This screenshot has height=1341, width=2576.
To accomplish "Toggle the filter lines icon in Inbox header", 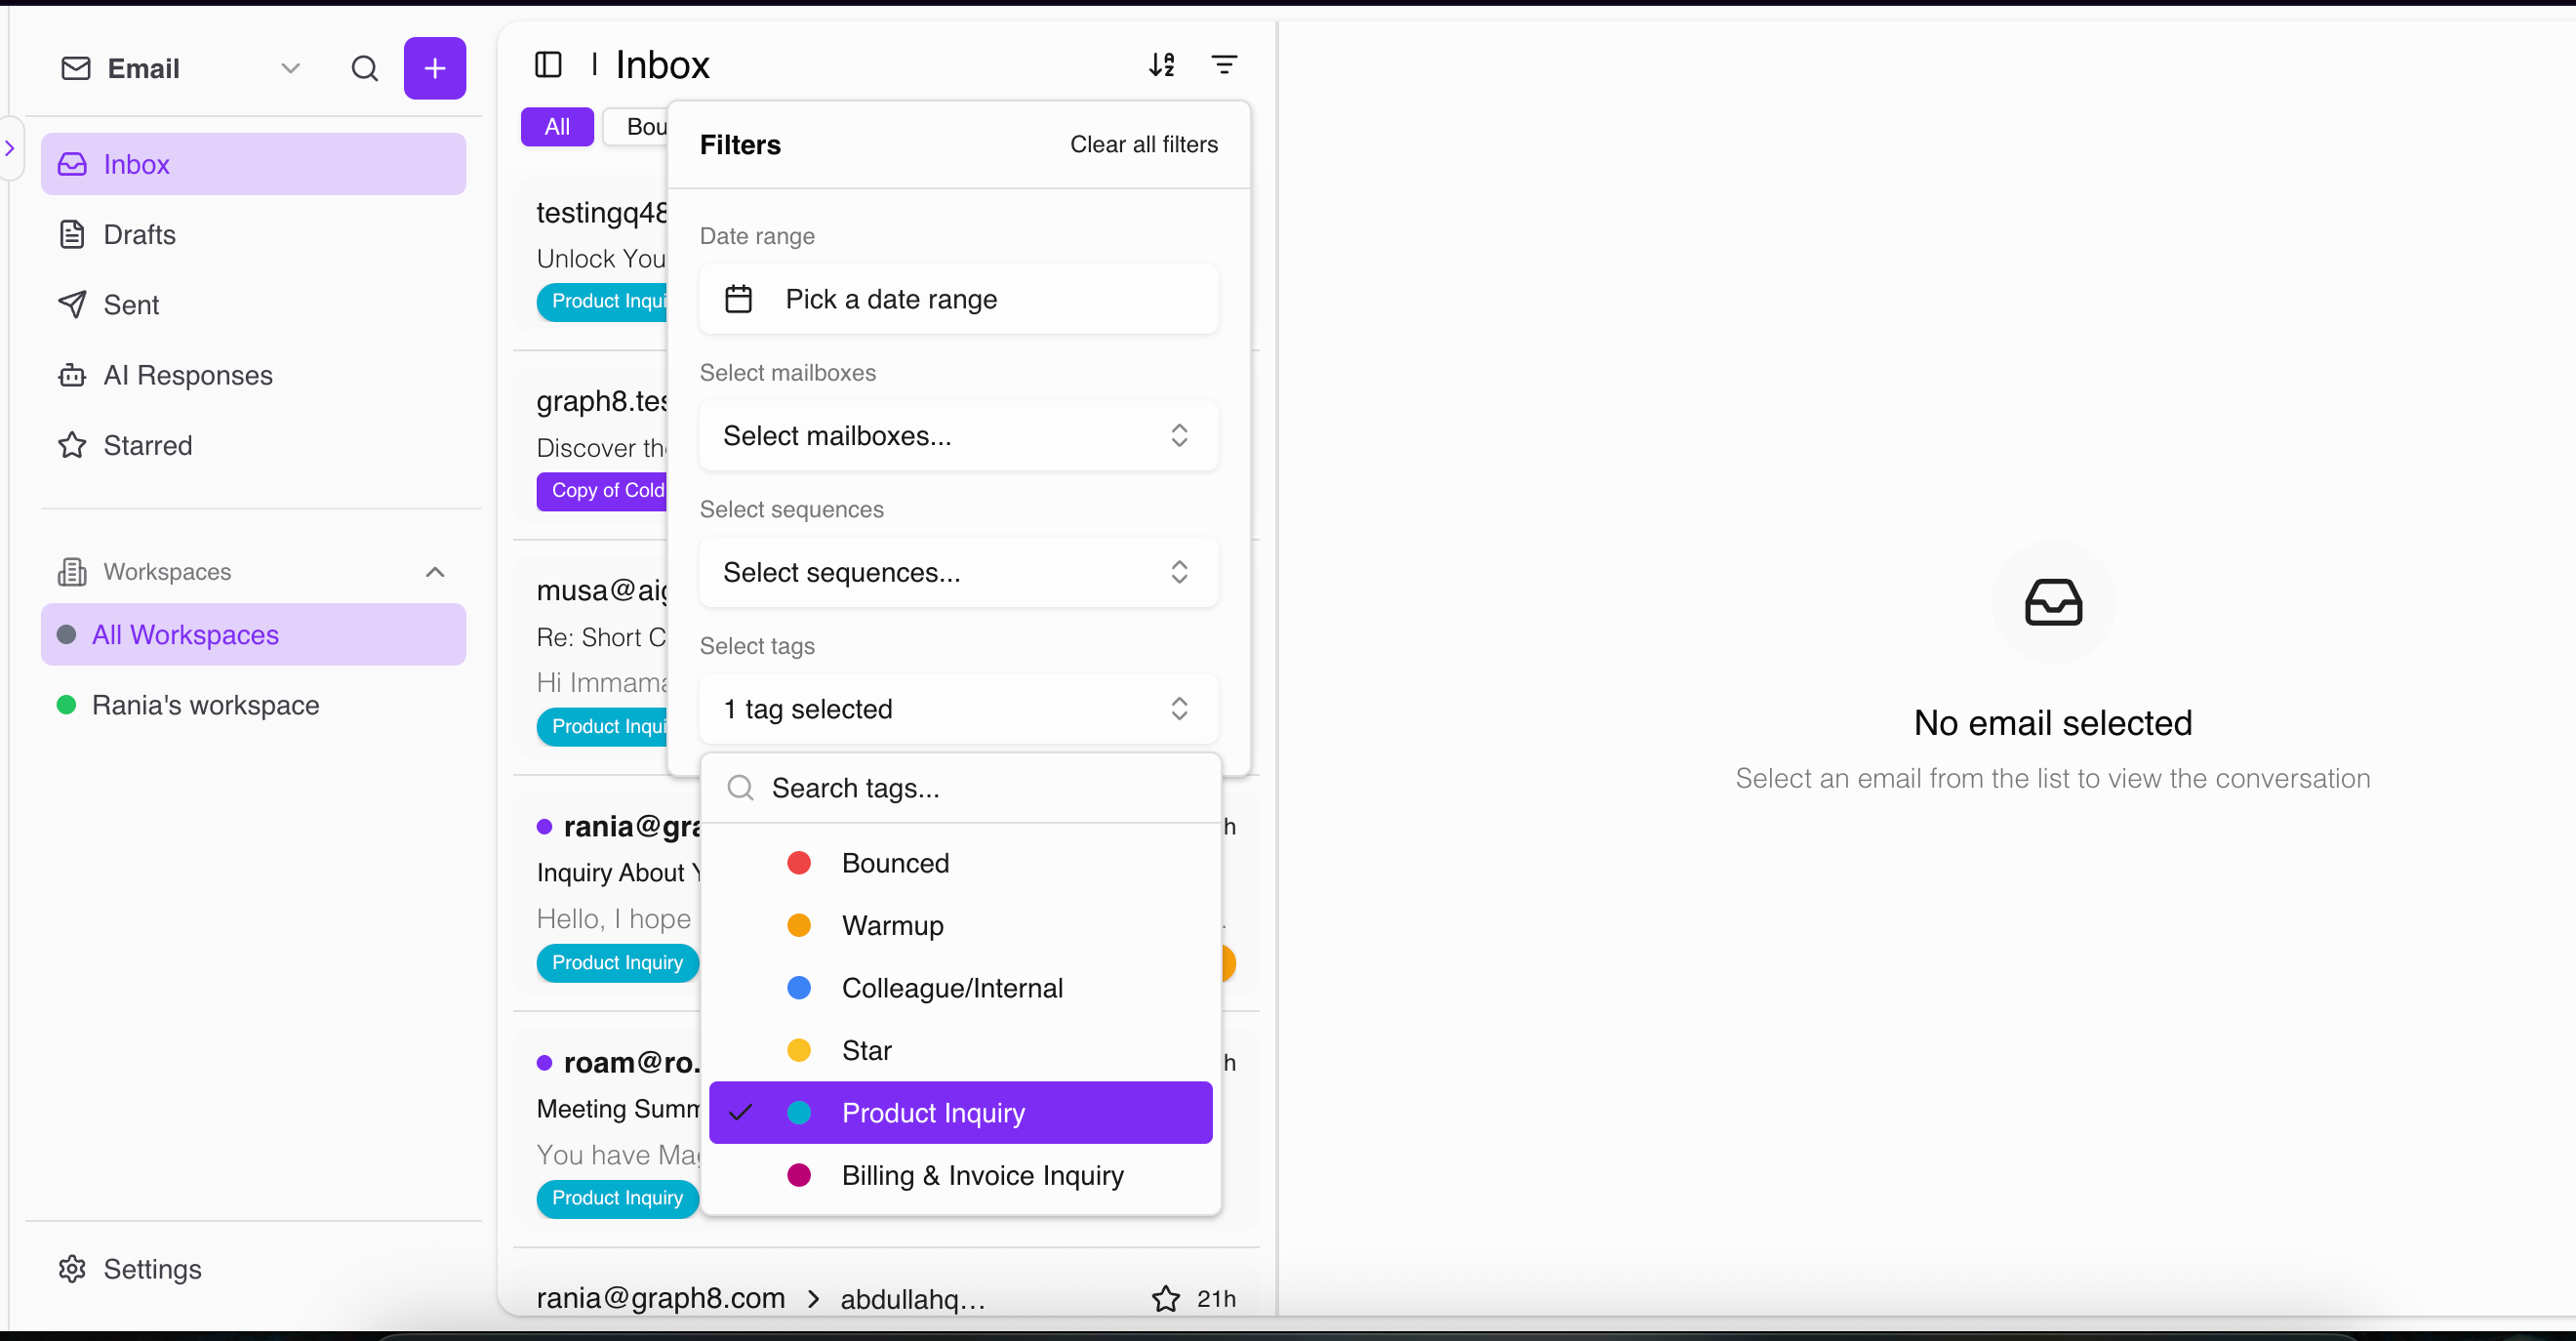I will (x=1224, y=65).
